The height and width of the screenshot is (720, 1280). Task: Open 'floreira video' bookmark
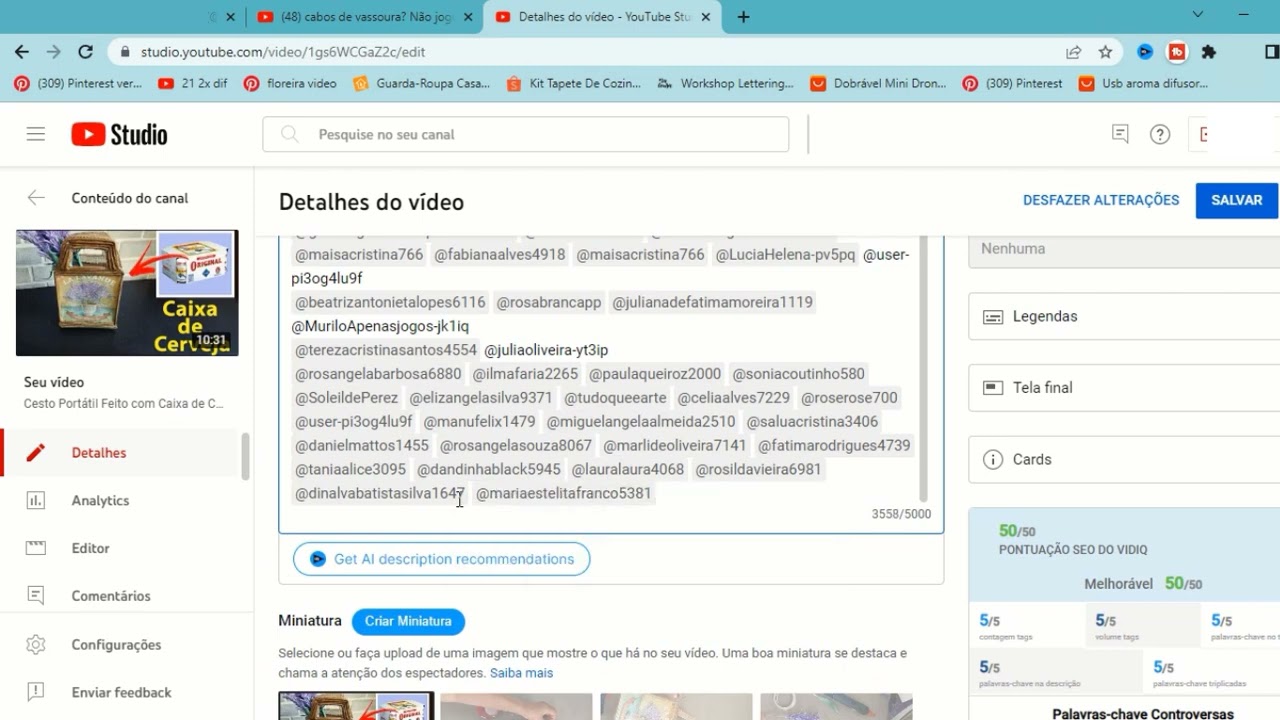tap(290, 84)
